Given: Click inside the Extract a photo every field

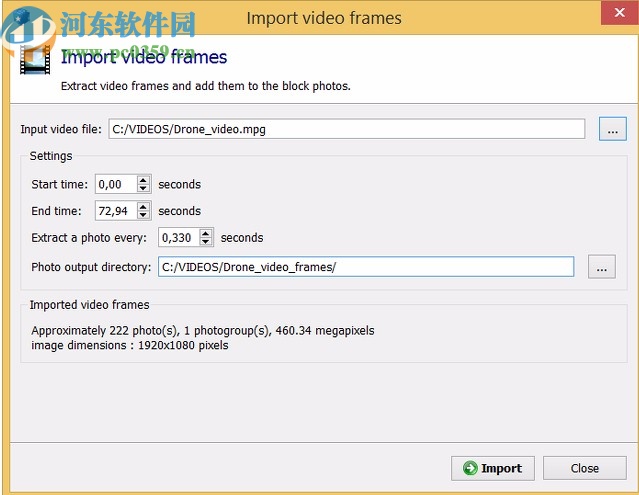Looking at the screenshot, I should 179,238.
